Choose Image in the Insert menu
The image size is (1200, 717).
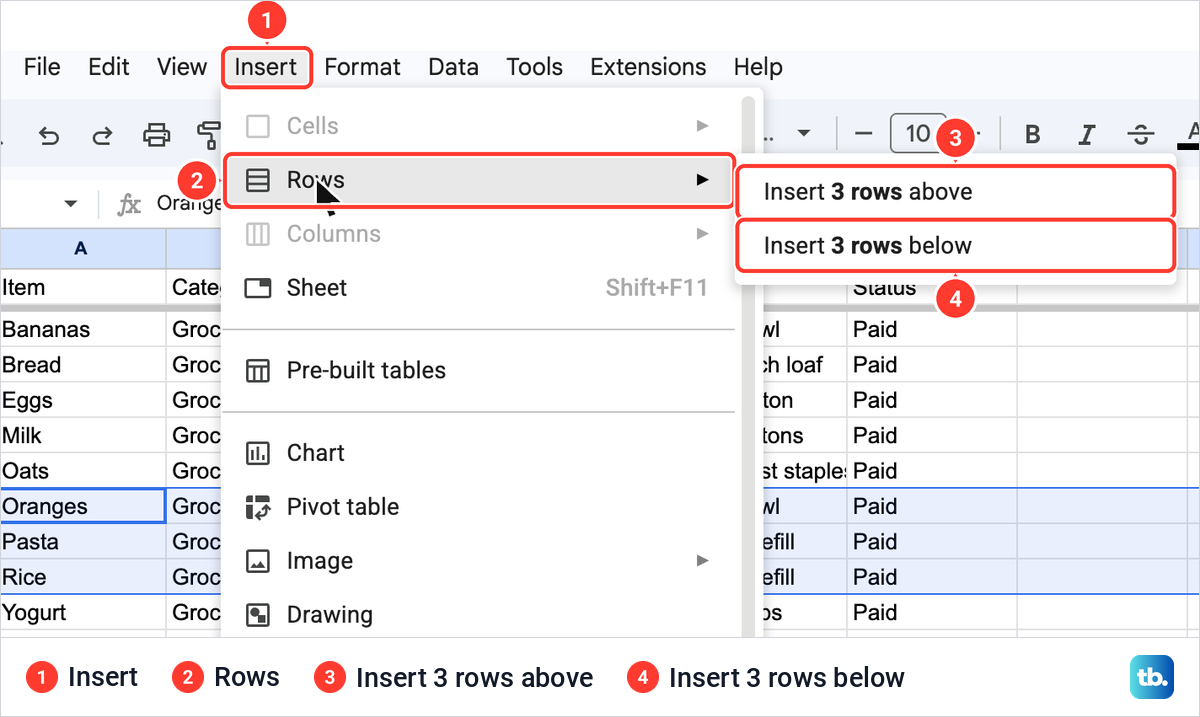[x=478, y=561]
